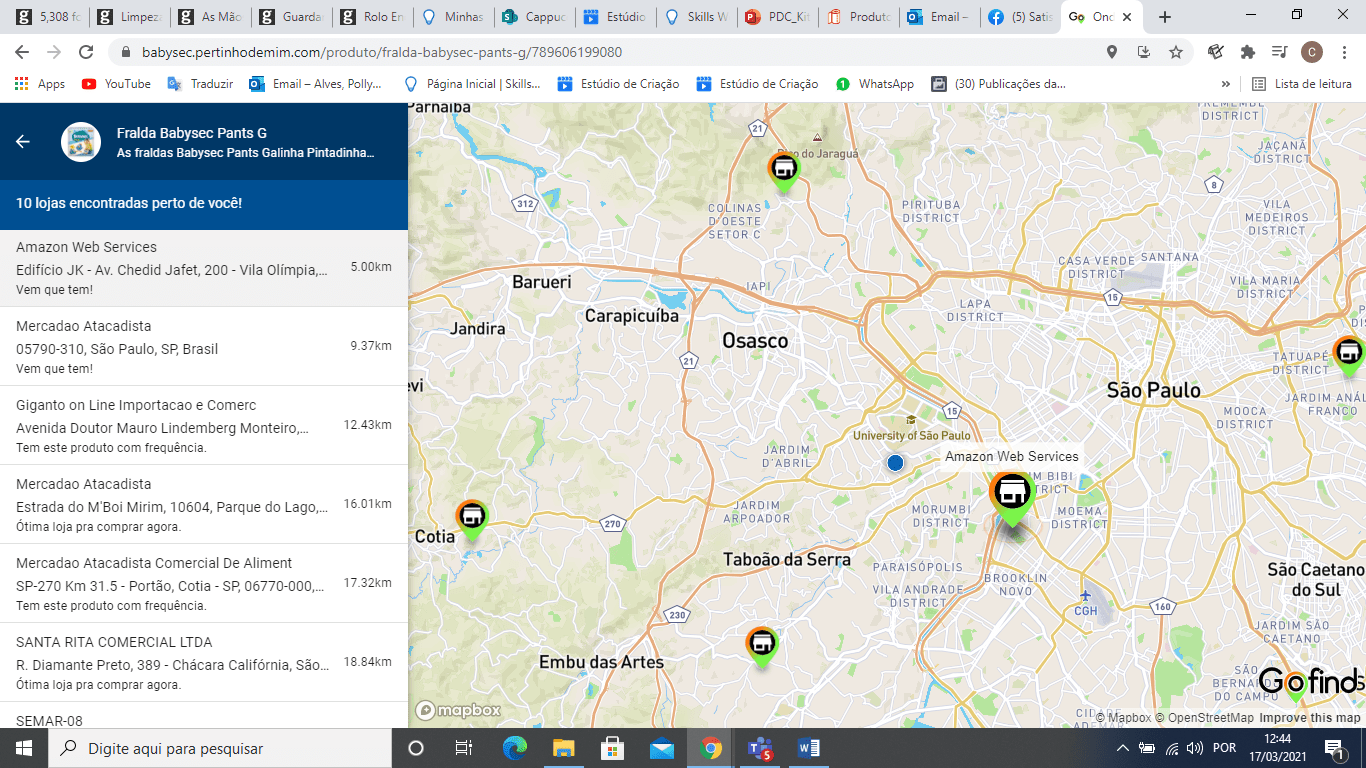Image resolution: width=1366 pixels, height=768 pixels.
Task: Open the Apps bookmark
Action: click(40, 84)
